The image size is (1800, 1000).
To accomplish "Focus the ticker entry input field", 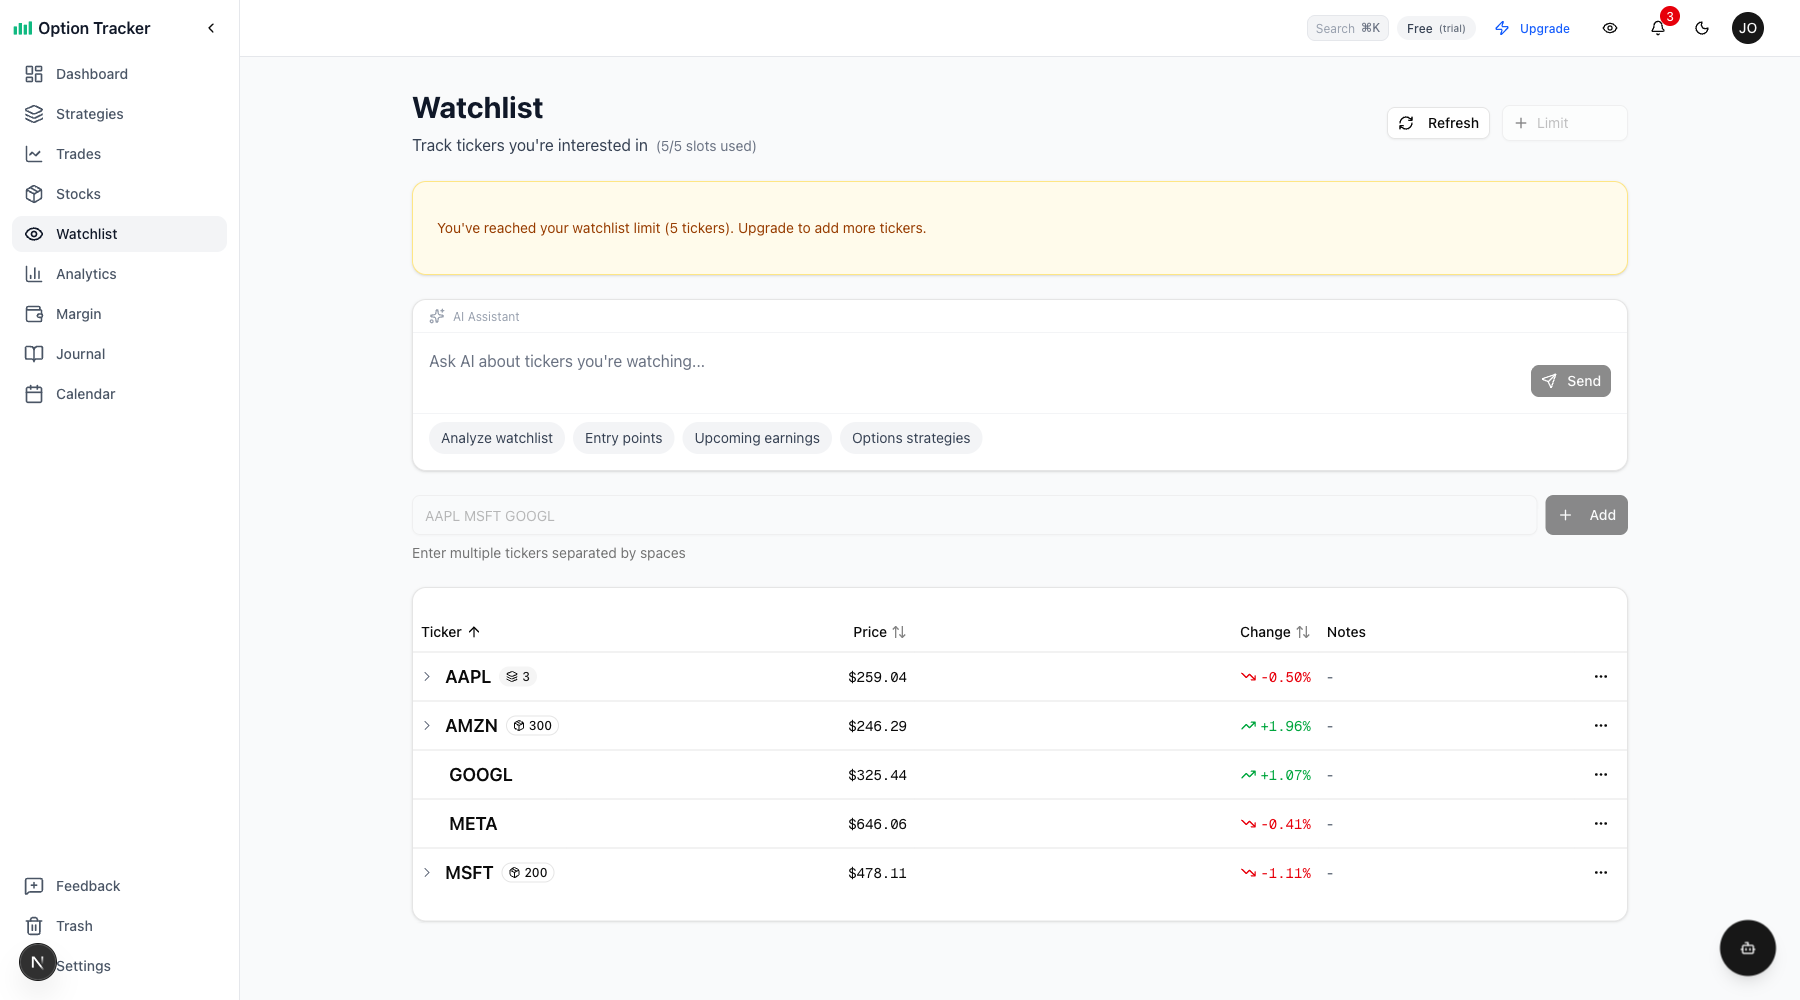I will click(x=974, y=516).
